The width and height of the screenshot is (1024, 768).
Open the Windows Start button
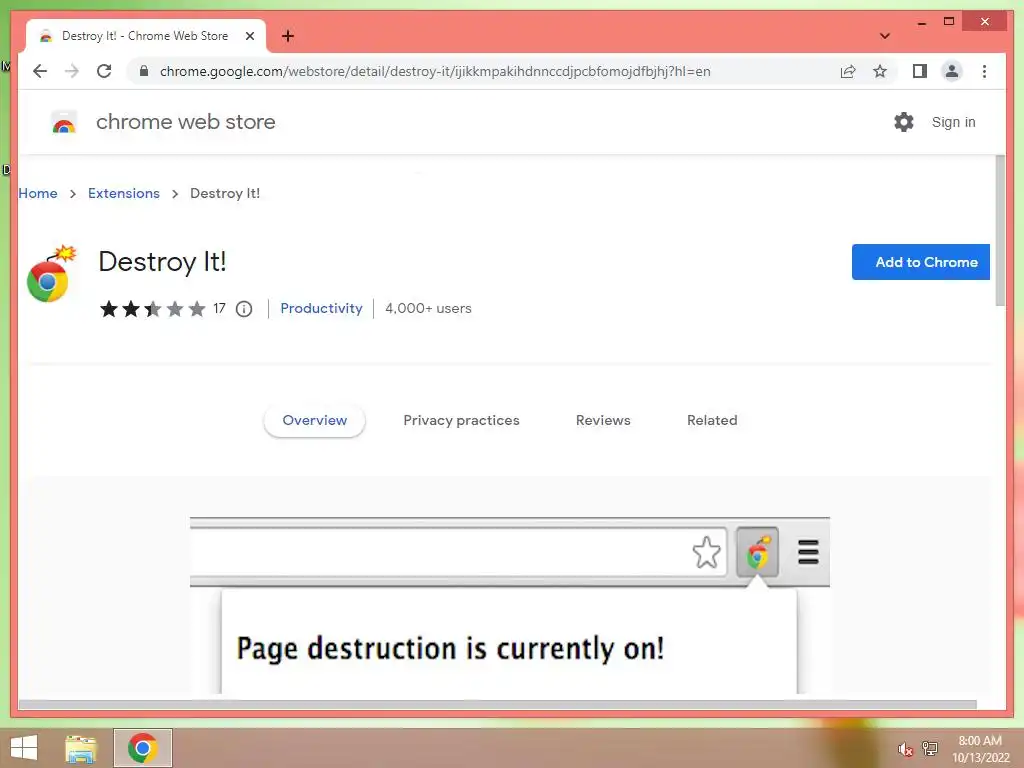coord(24,748)
